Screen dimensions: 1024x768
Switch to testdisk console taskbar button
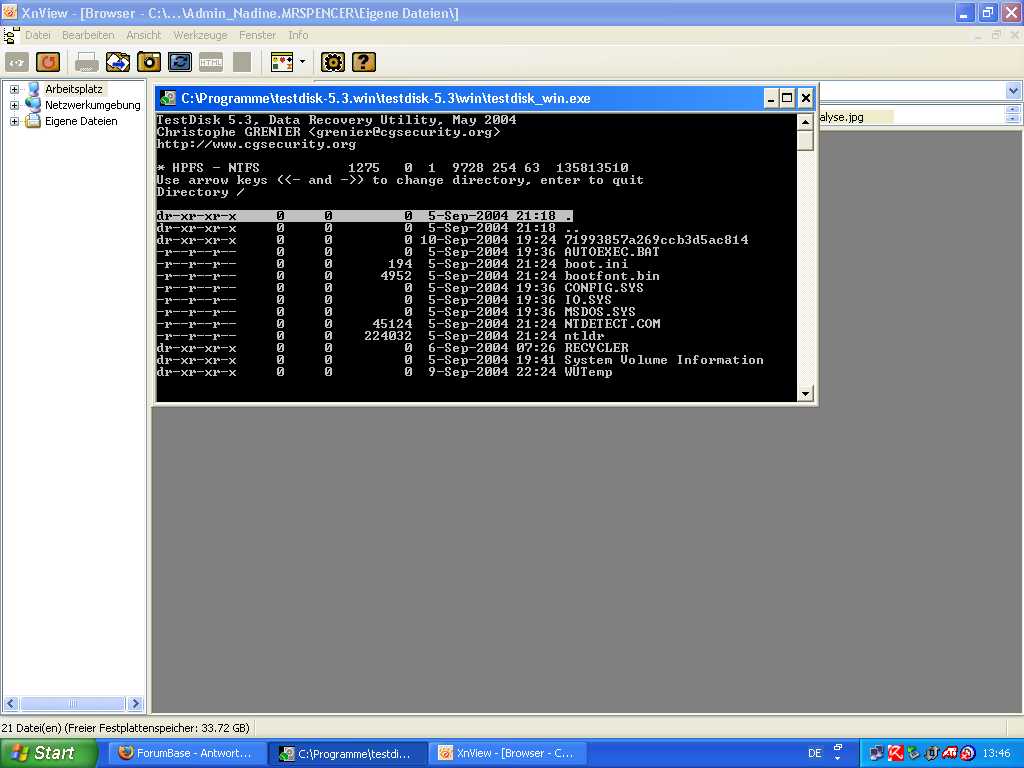[x=348, y=753]
